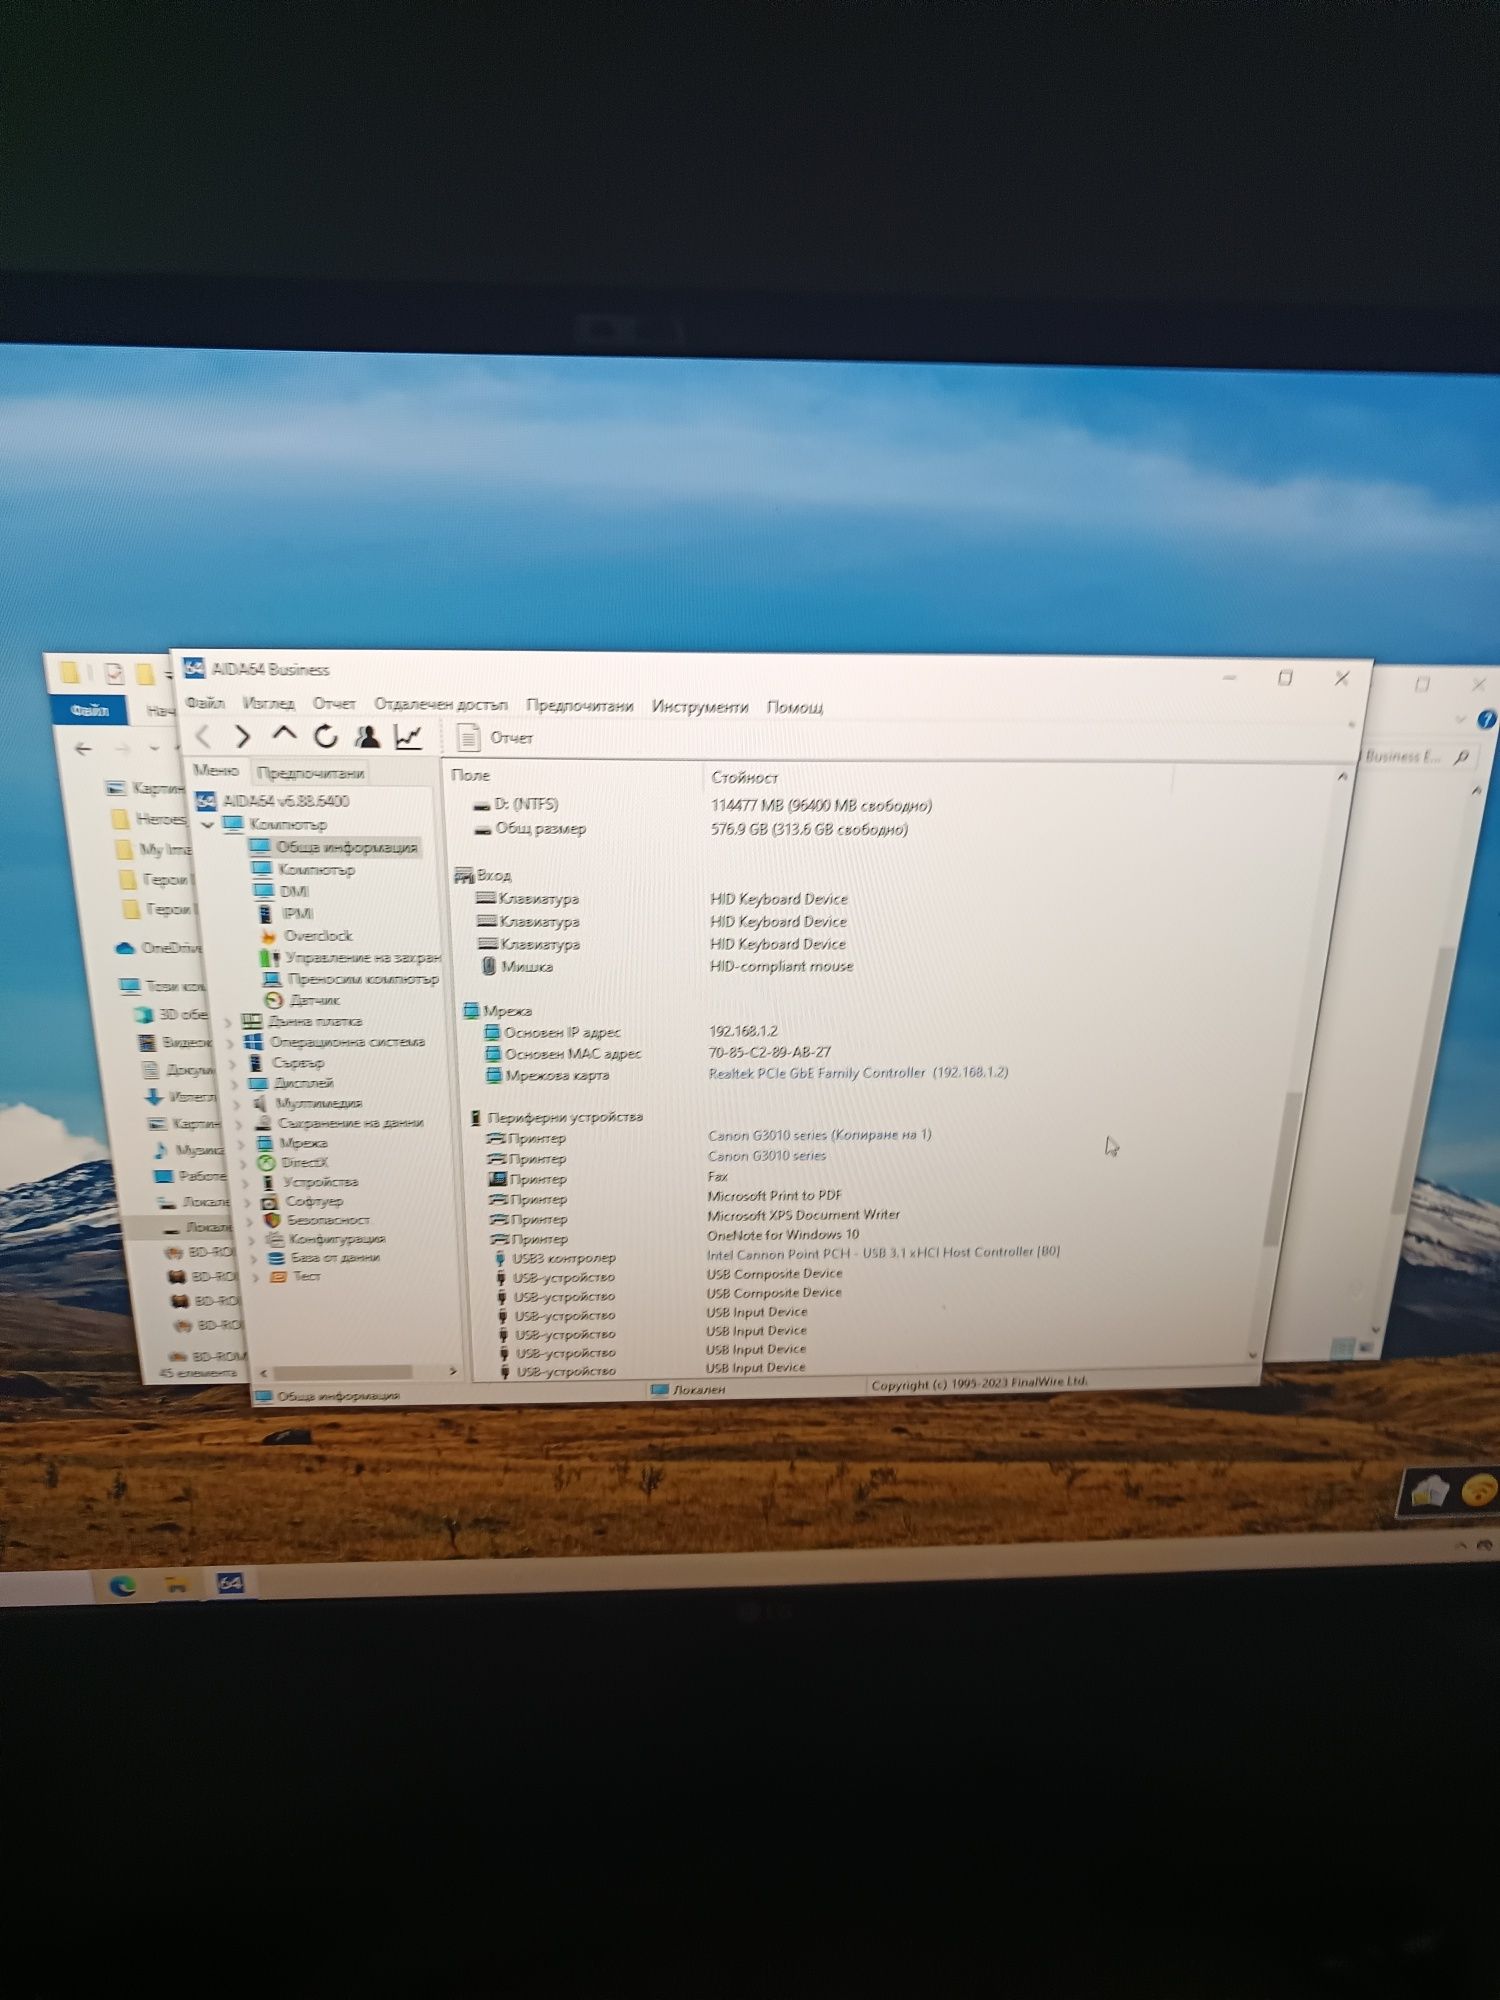Click the Тест benchmark tree icon
This screenshot has height=2000, width=1500.
(279, 1277)
